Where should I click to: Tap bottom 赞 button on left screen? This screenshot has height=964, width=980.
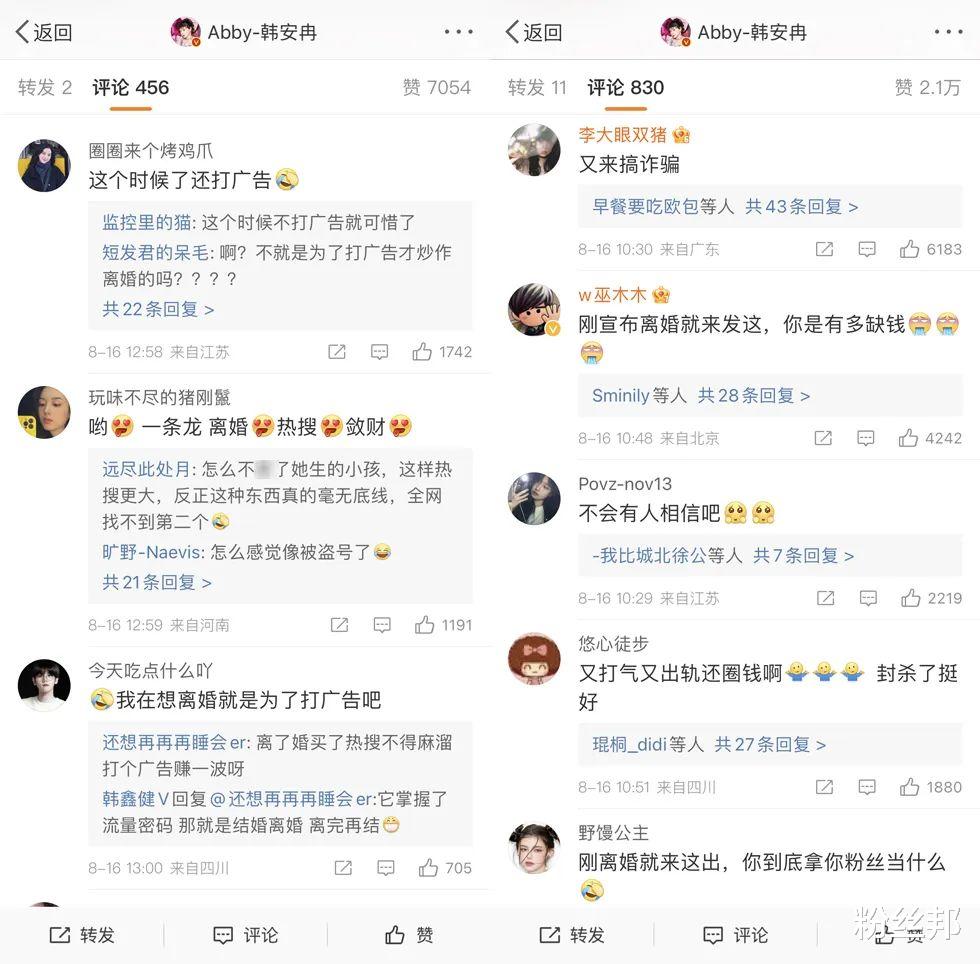[x=409, y=935]
